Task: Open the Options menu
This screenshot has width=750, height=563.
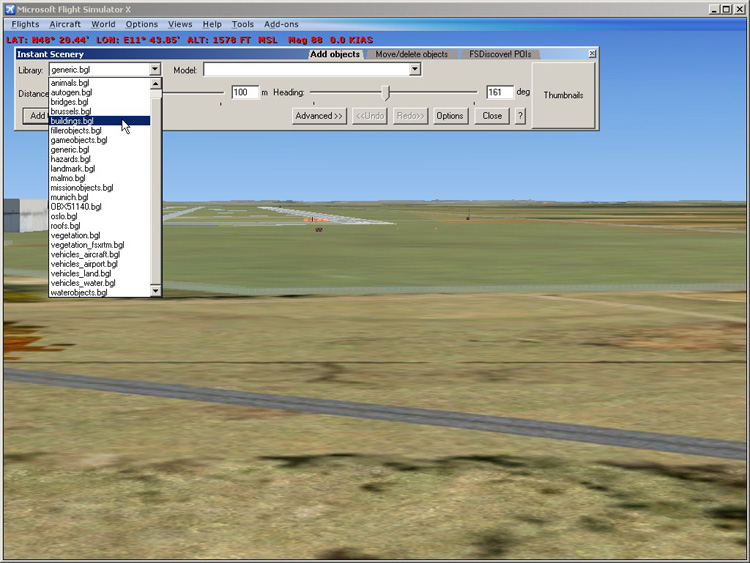Action: 142,24
